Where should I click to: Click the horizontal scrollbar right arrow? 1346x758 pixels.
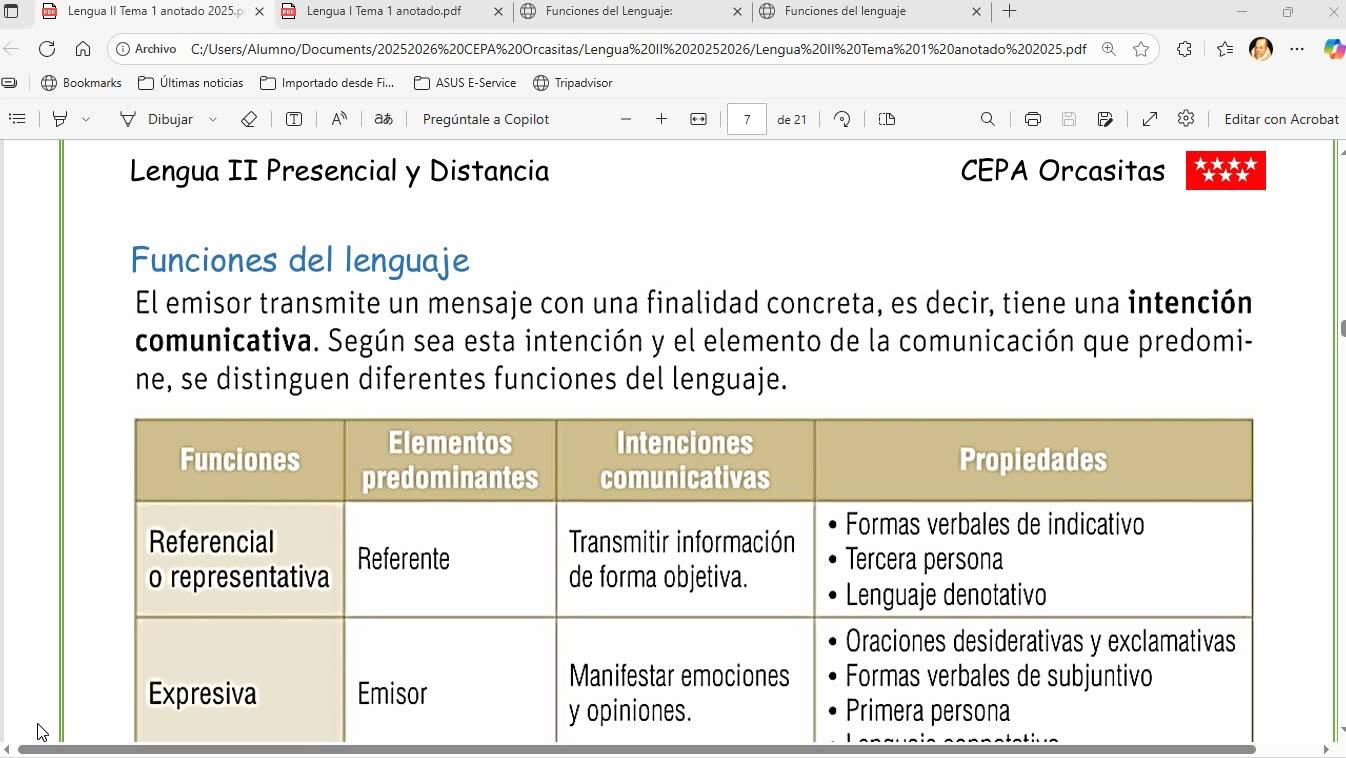point(1326,749)
